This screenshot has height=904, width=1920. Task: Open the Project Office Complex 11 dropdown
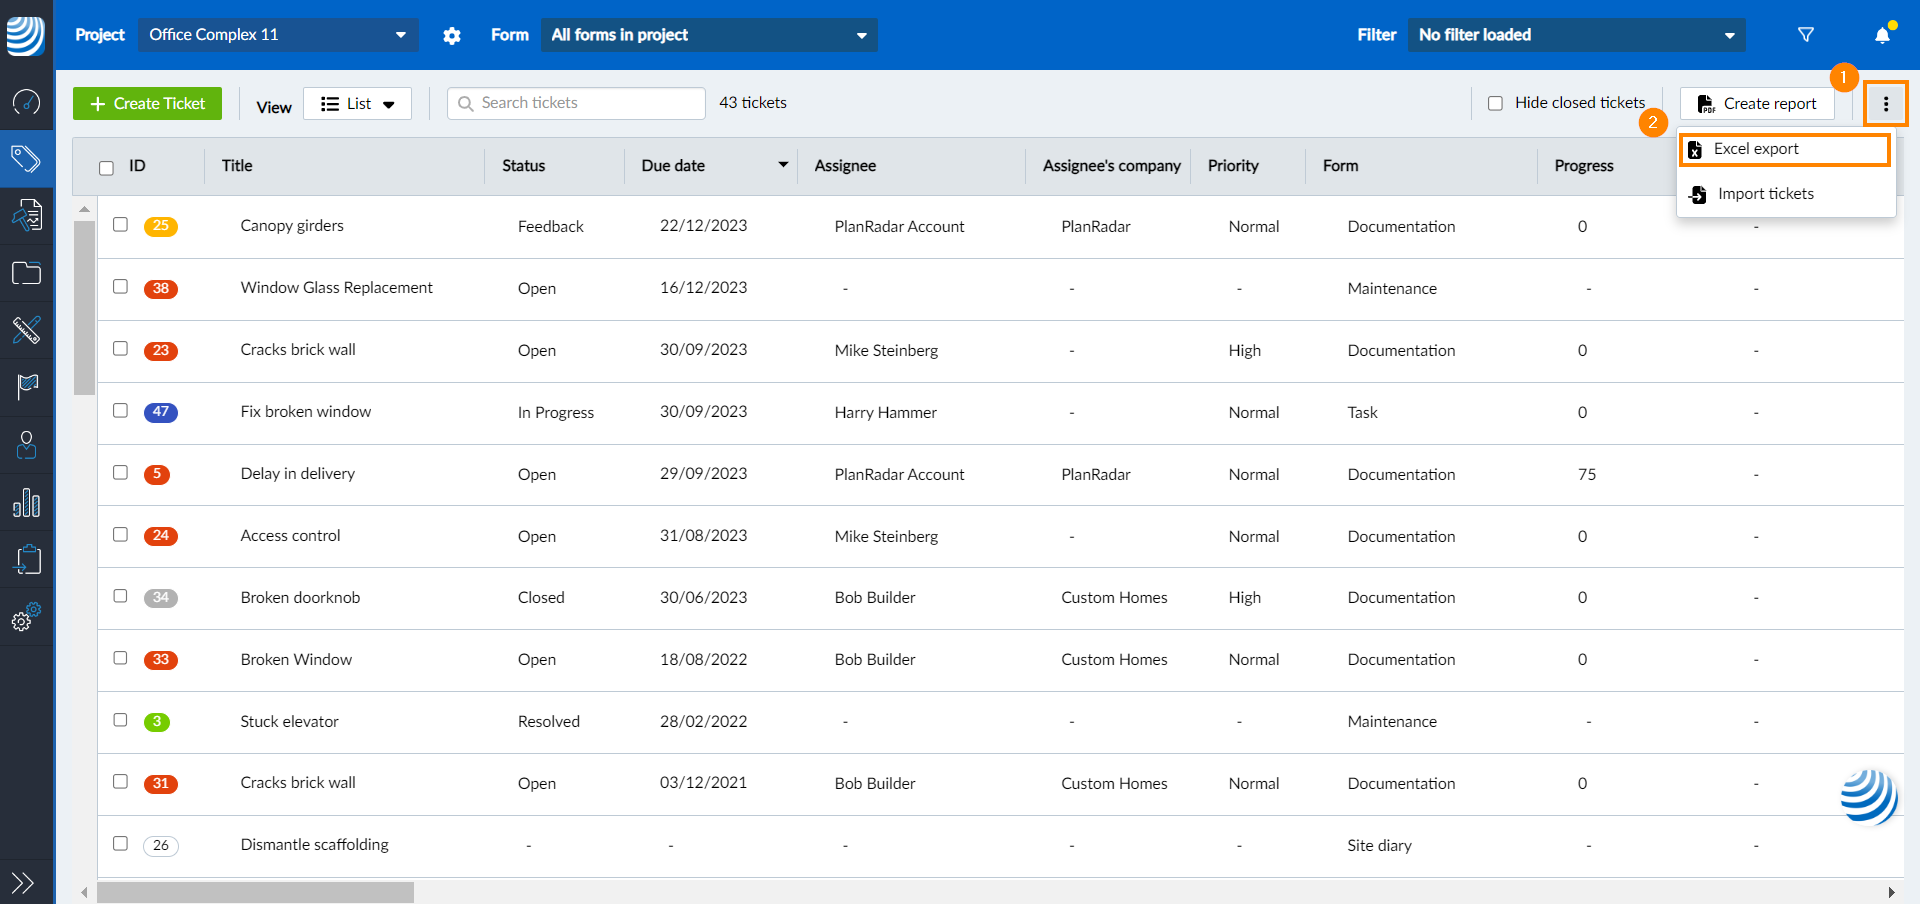(x=278, y=35)
